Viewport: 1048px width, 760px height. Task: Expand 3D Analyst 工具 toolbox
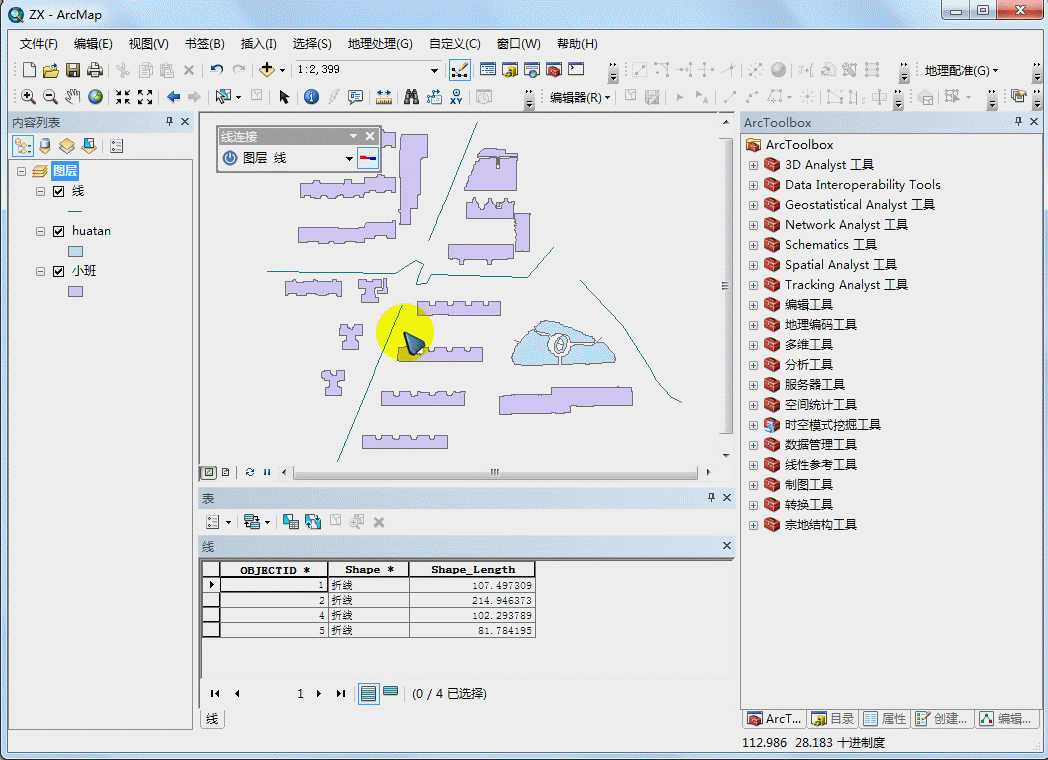(753, 165)
